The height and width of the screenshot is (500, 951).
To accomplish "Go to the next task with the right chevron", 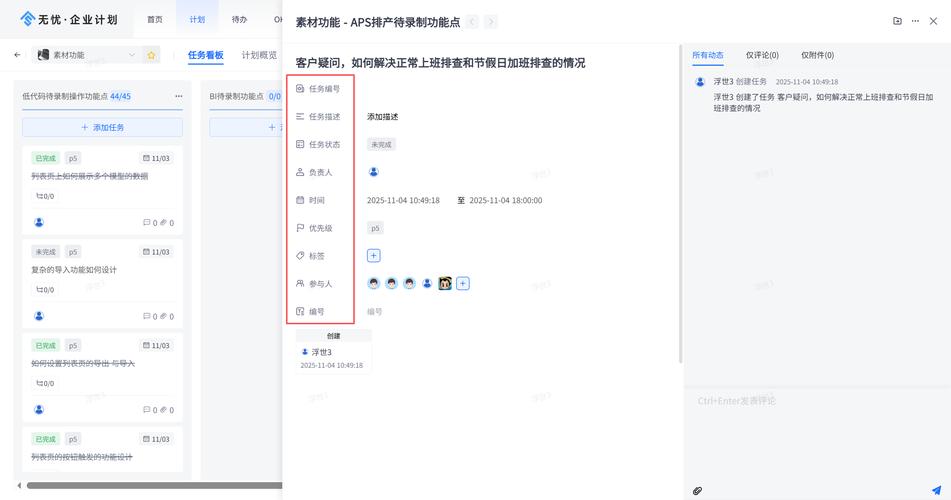I will coord(491,22).
